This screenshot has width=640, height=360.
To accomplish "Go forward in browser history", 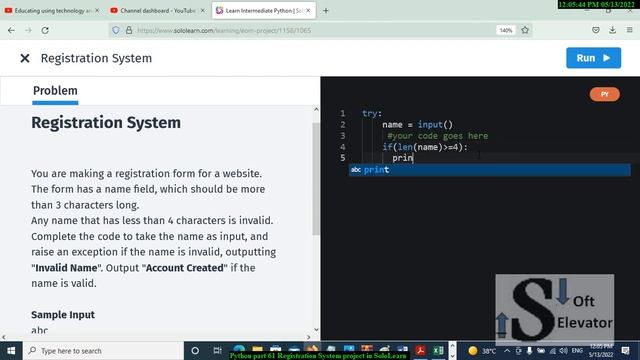I will [28, 30].
